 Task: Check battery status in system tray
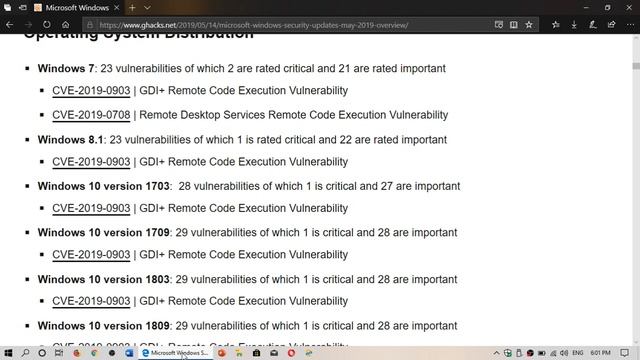tap(542, 353)
